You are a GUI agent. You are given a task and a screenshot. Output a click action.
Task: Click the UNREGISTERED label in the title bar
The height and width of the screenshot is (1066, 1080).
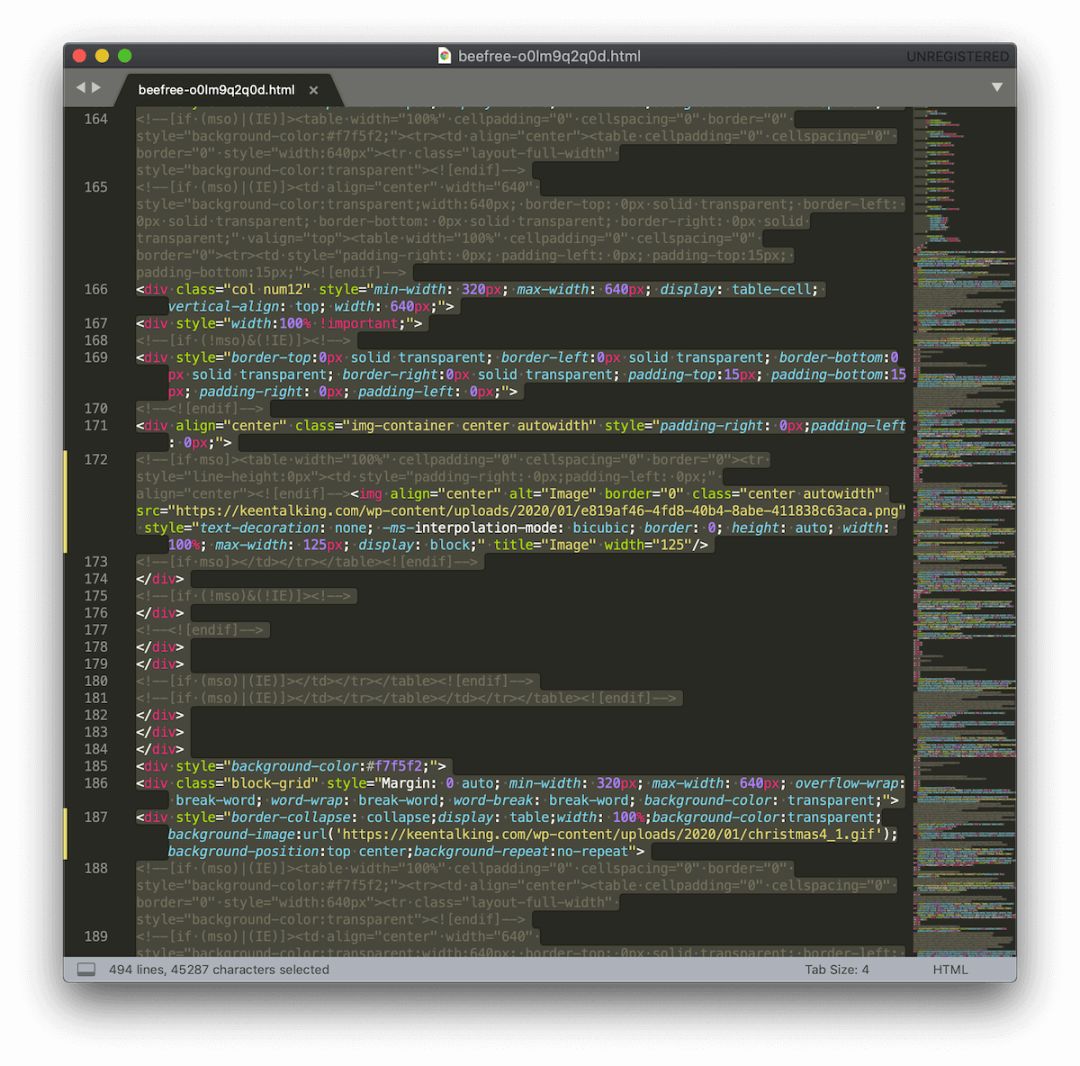pos(957,56)
